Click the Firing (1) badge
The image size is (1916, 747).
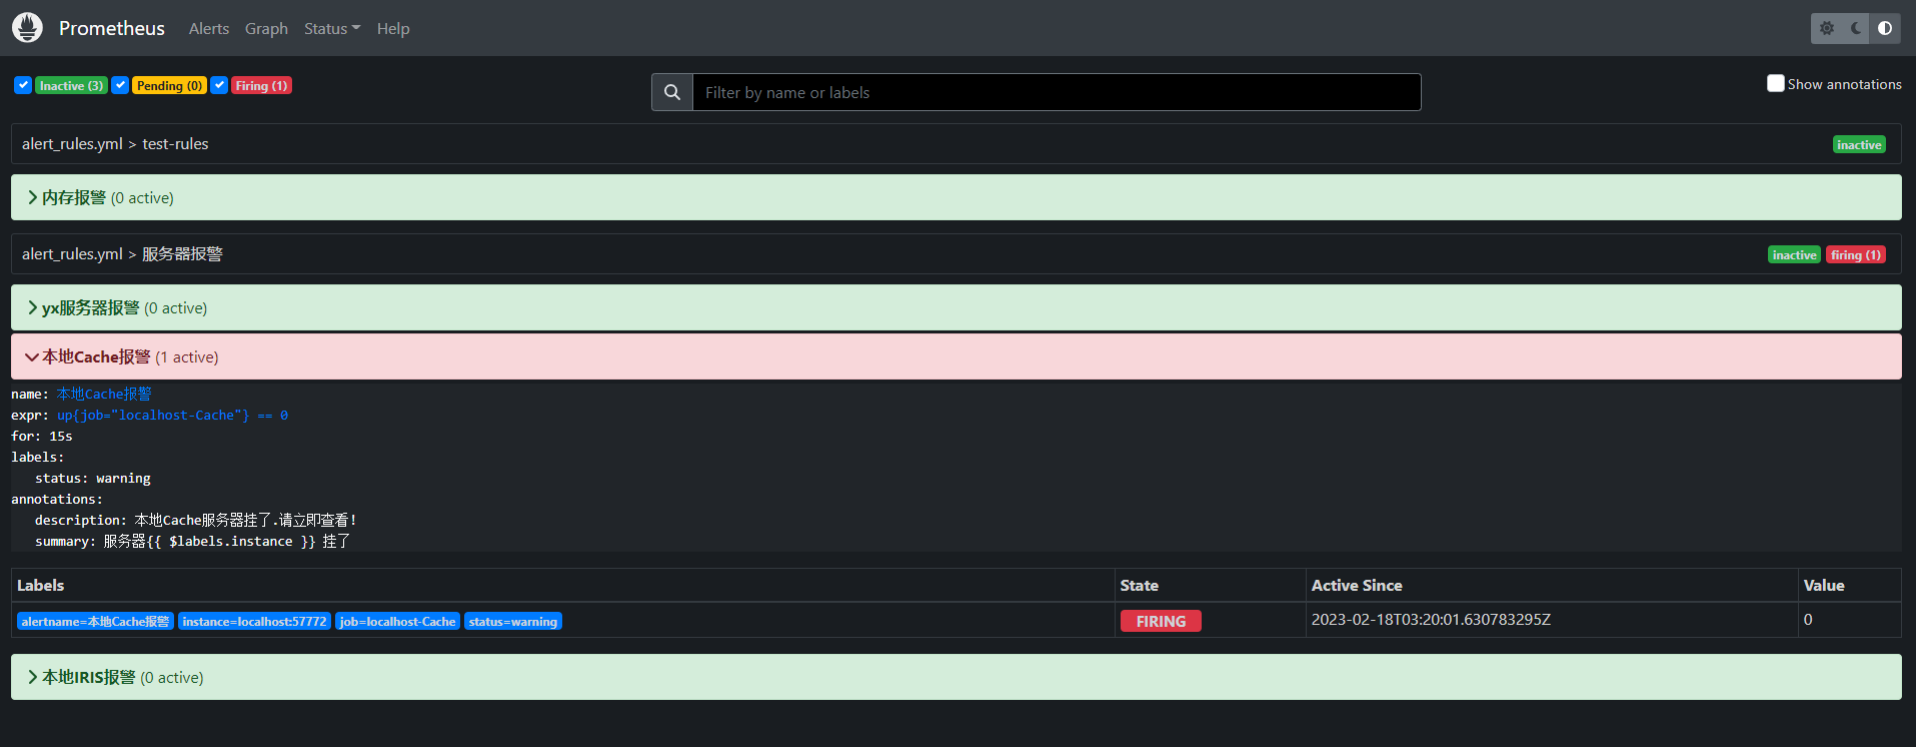(261, 86)
